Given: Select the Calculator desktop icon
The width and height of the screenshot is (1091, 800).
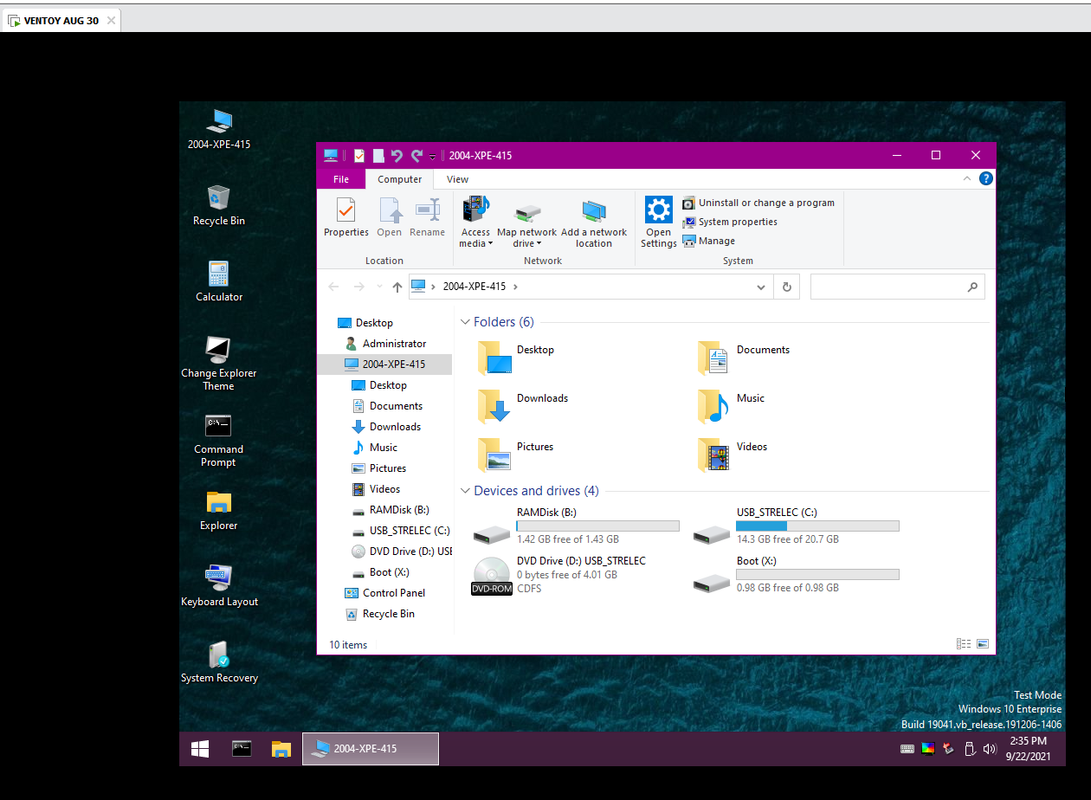Looking at the screenshot, I should point(218,282).
